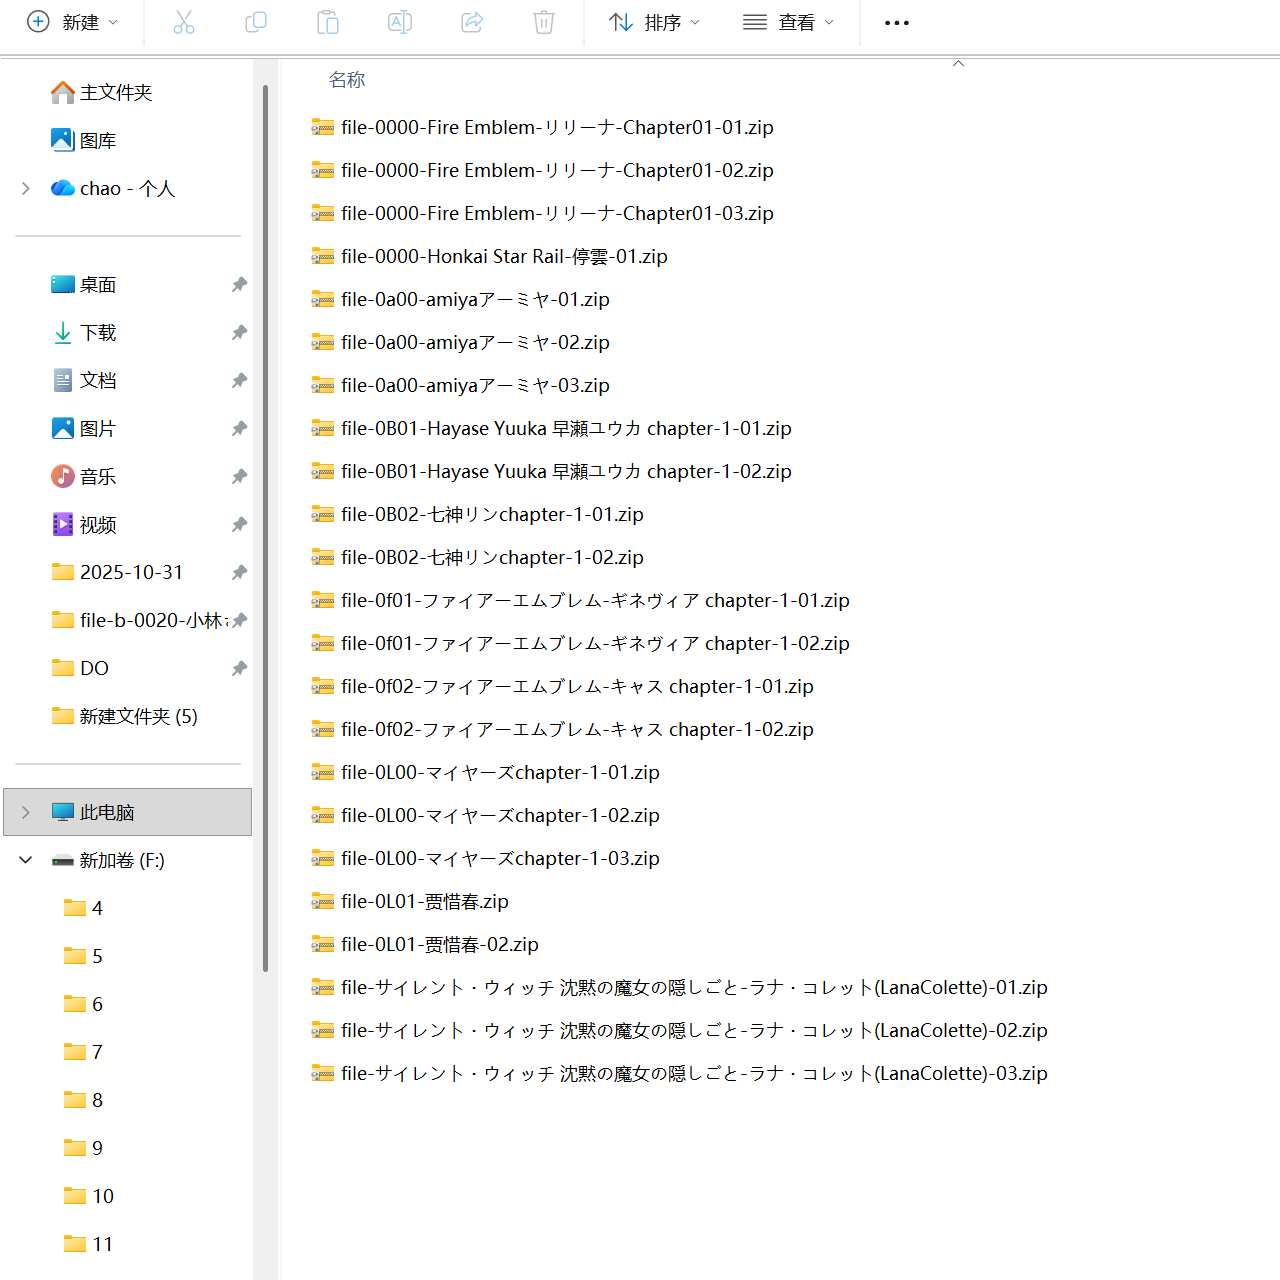Collapse the 新加卷 (F:) drive node

(x=26, y=860)
